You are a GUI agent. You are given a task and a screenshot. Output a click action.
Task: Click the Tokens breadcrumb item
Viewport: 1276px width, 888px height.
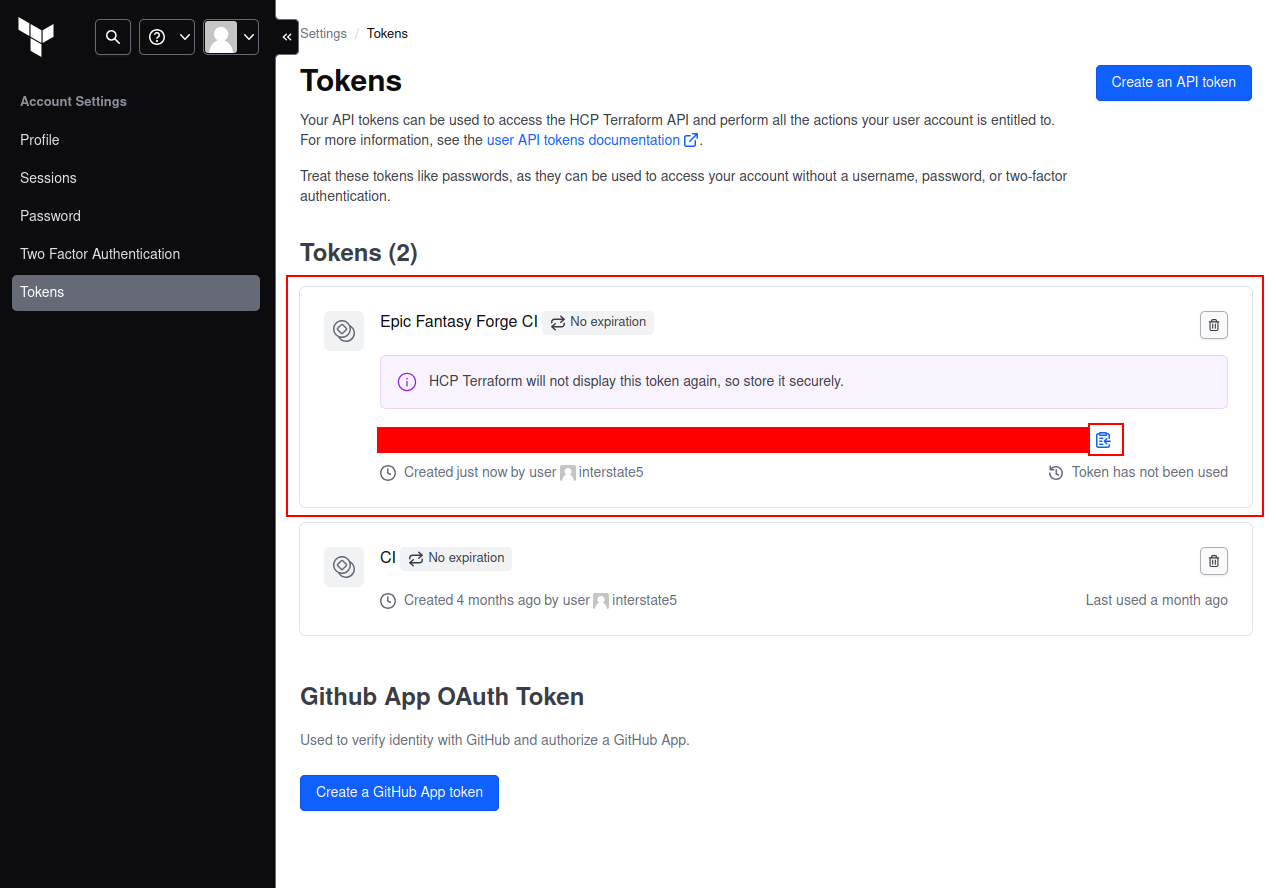pyautogui.click(x=387, y=34)
